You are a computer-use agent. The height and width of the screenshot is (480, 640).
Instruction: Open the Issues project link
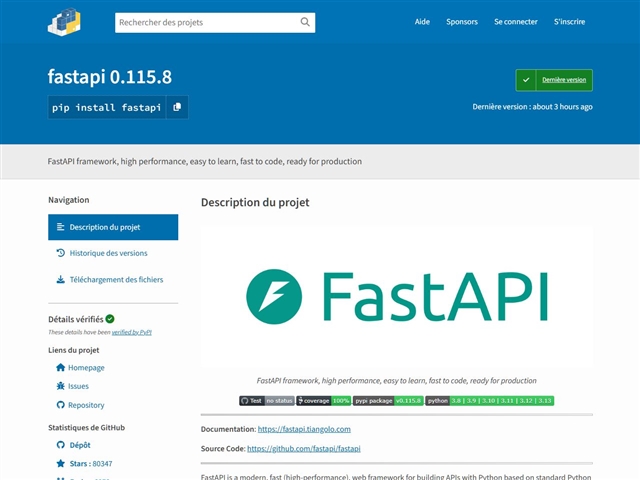(78, 386)
